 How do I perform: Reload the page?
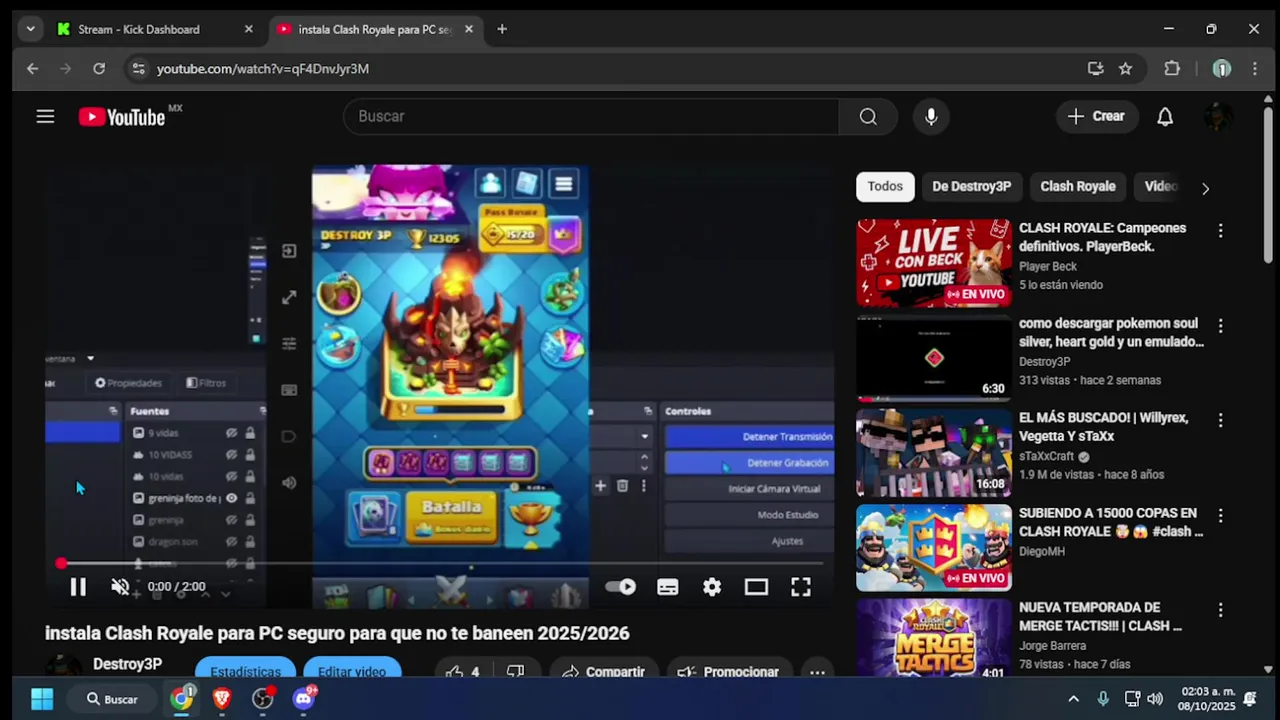(99, 68)
